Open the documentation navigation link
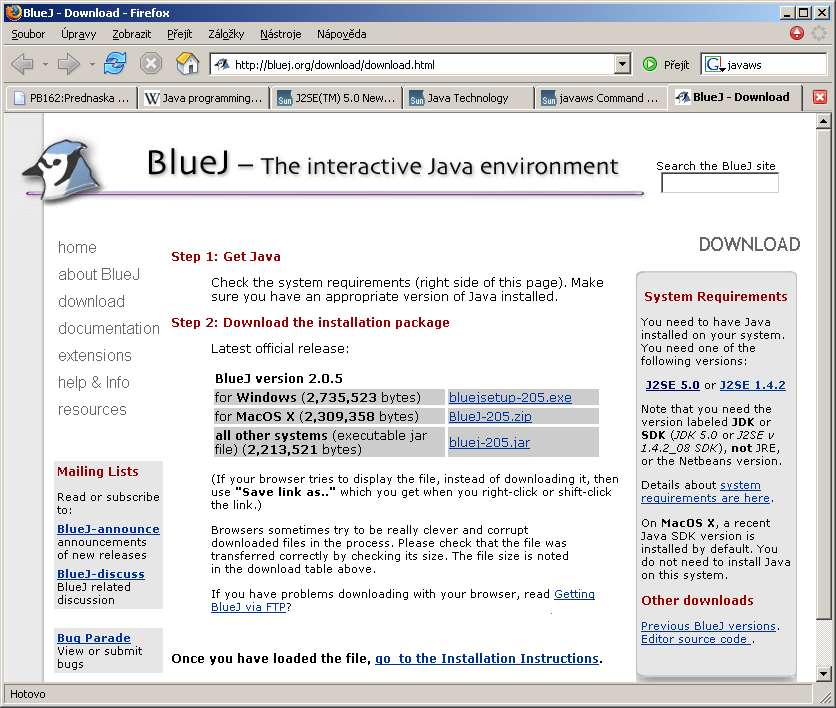 [x=109, y=328]
